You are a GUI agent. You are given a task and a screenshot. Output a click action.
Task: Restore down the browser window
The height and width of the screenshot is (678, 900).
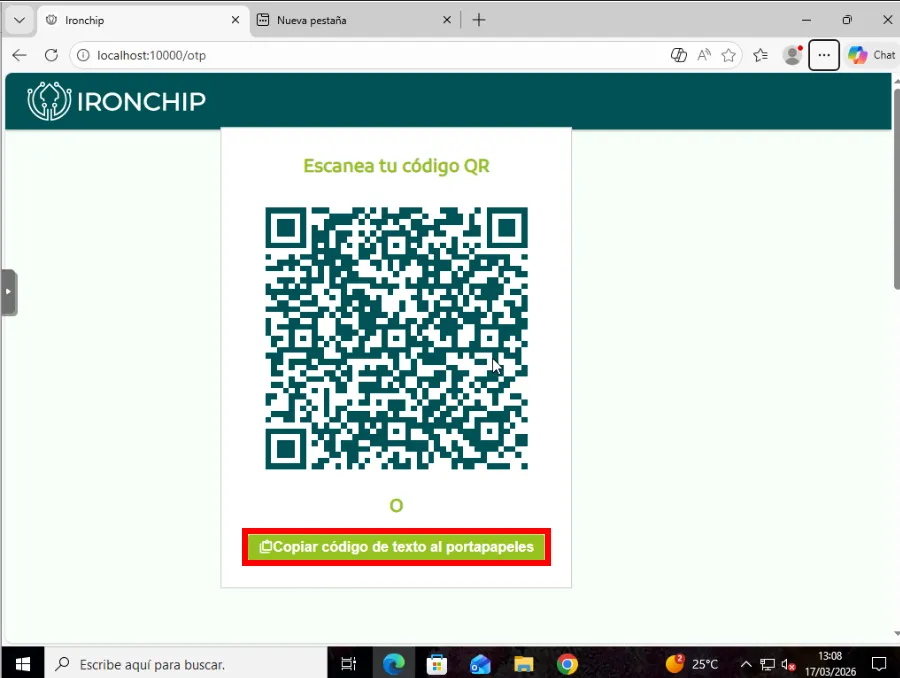click(x=847, y=20)
